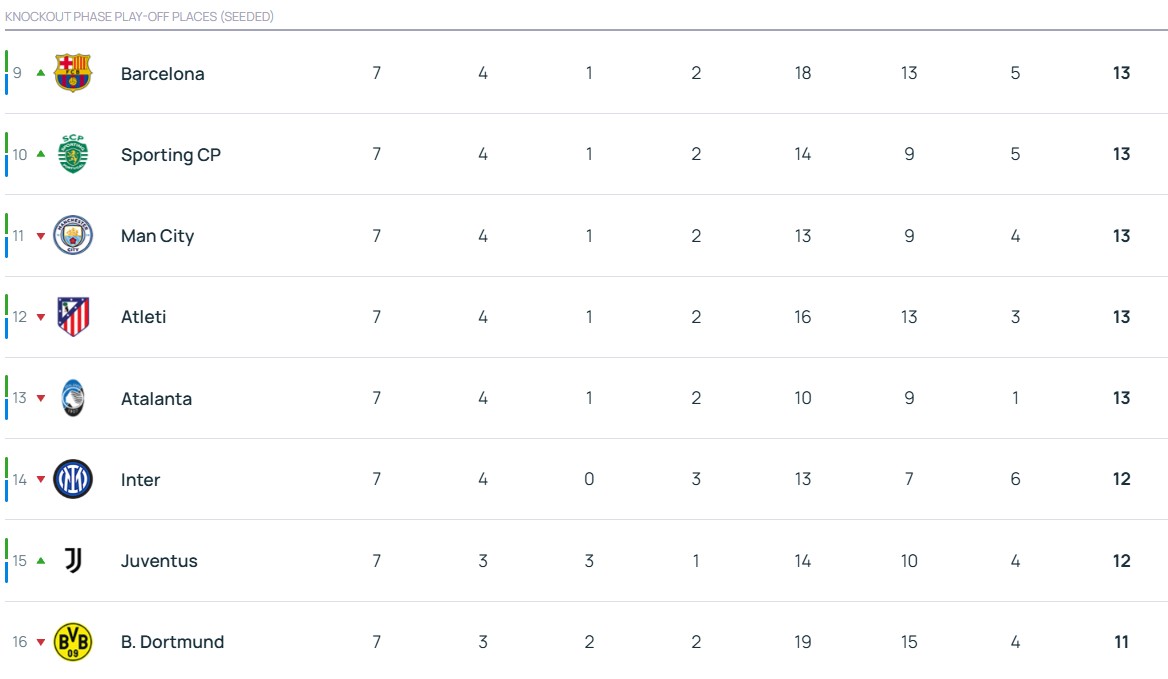
Task: Open the B. Dortmund team link
Action: 172,642
